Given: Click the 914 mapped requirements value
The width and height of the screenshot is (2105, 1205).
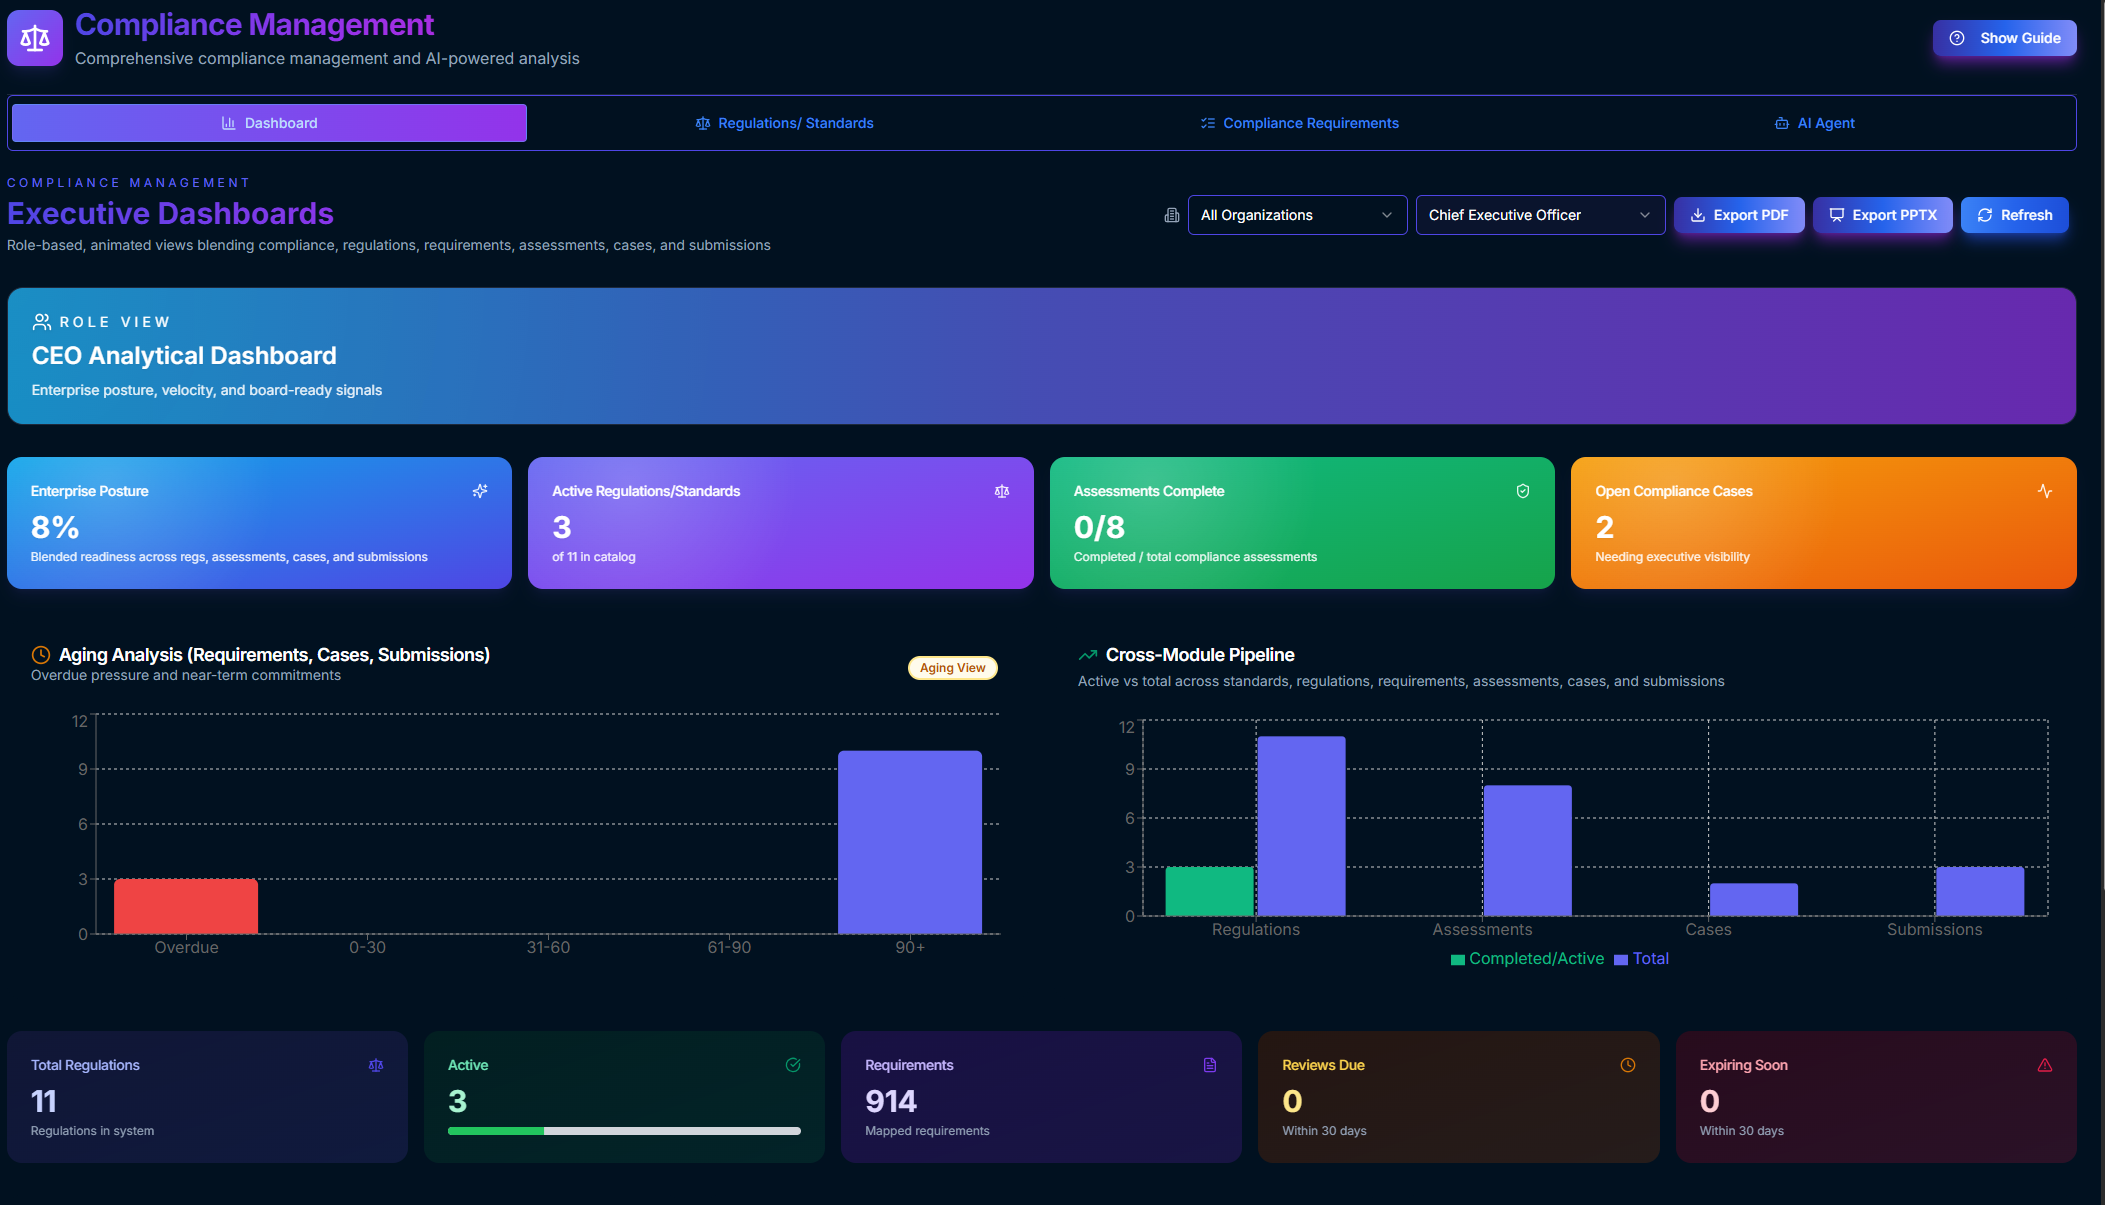Looking at the screenshot, I should pos(891,1101).
